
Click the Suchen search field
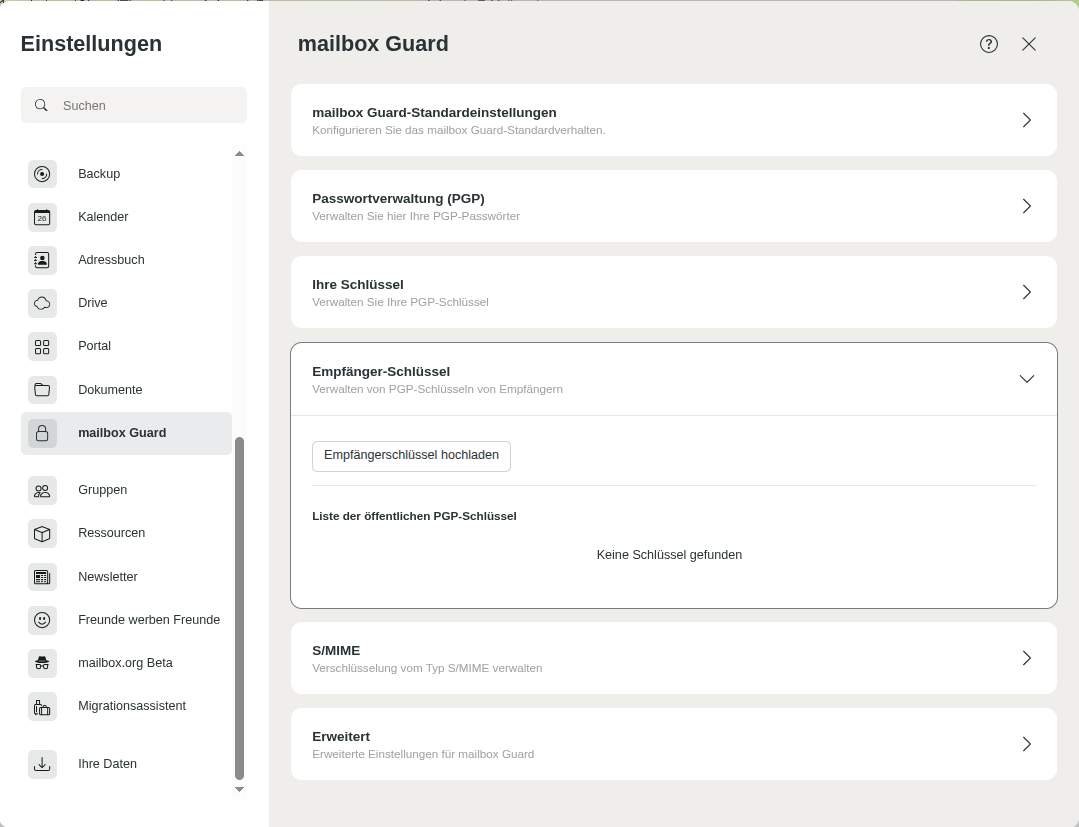(x=134, y=105)
